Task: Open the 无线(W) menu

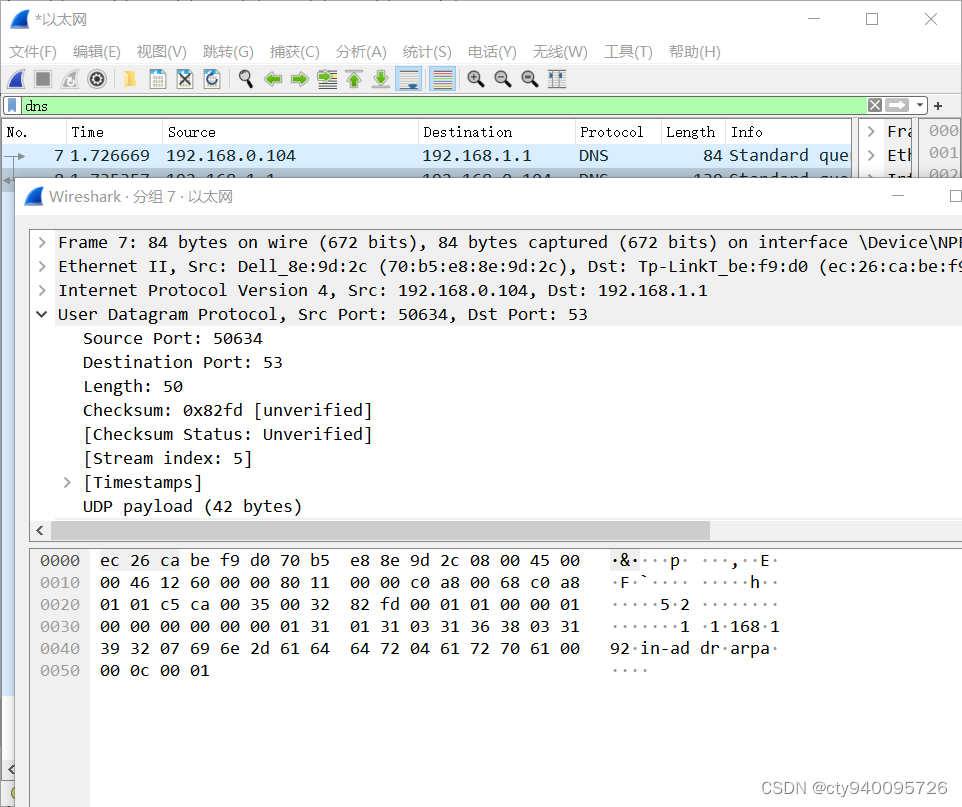Action: (560, 52)
